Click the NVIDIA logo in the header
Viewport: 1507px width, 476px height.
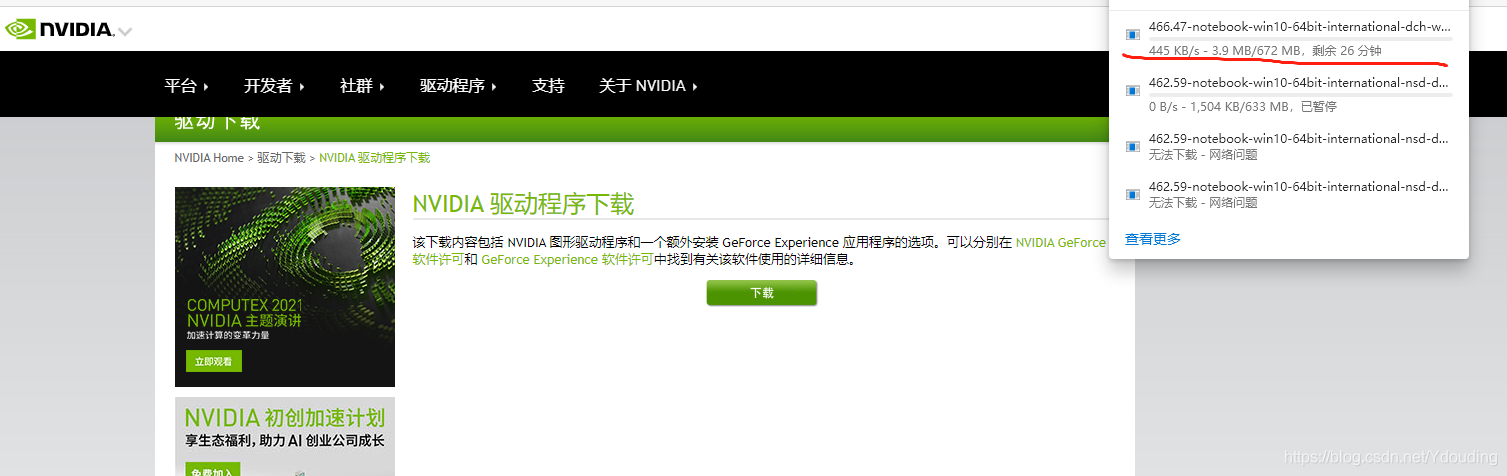60,30
